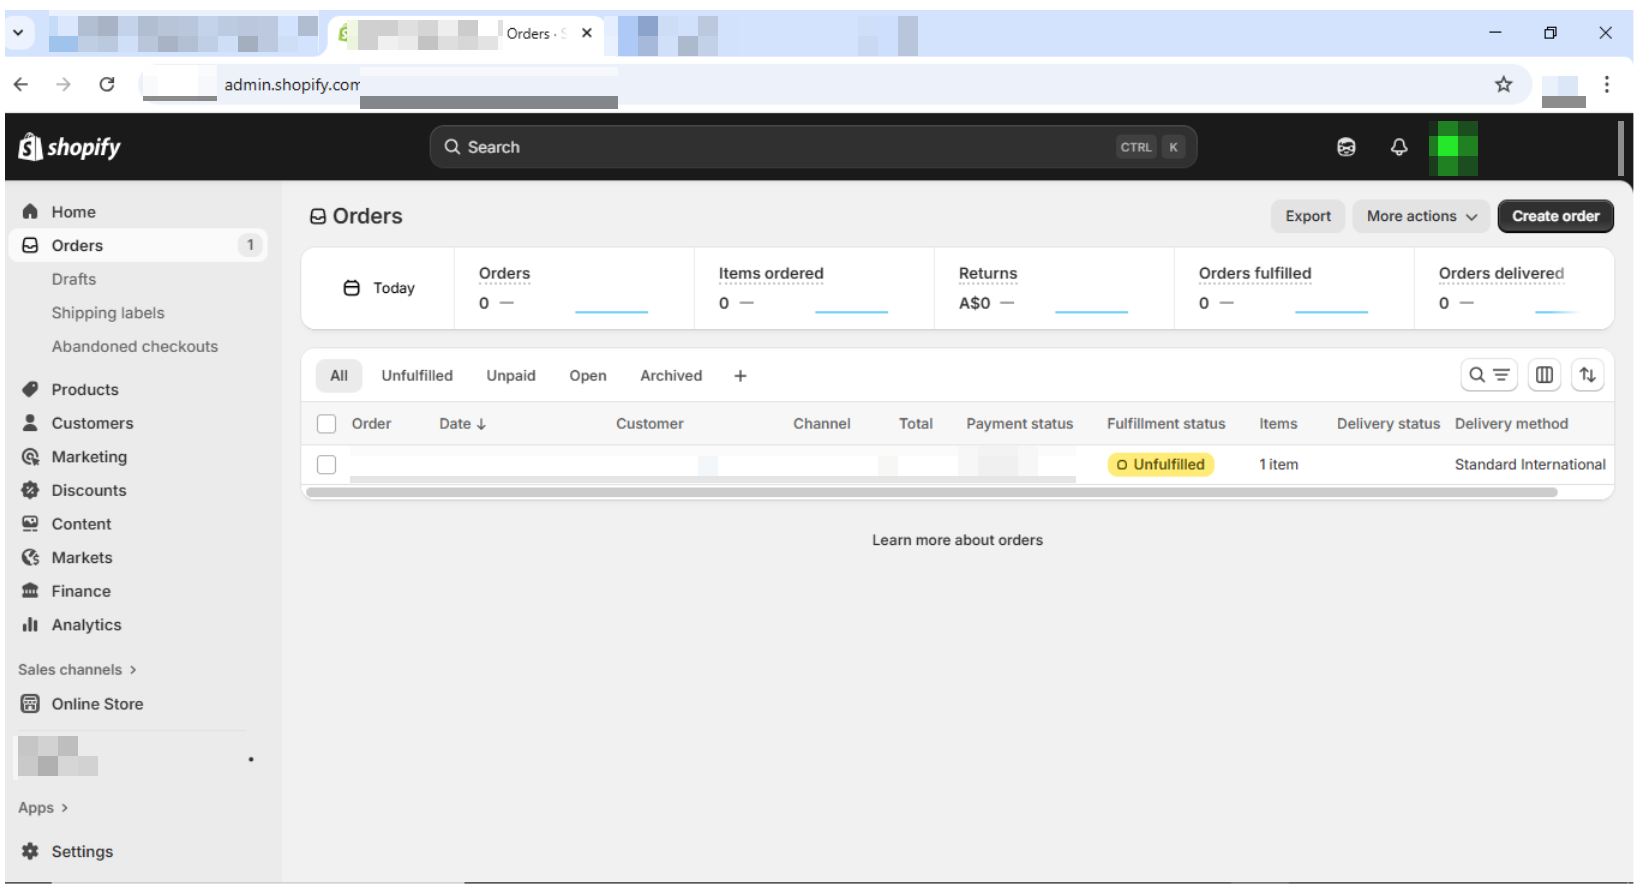Reload the page in the browser
This screenshot has height=893, width=1642.
tap(107, 85)
